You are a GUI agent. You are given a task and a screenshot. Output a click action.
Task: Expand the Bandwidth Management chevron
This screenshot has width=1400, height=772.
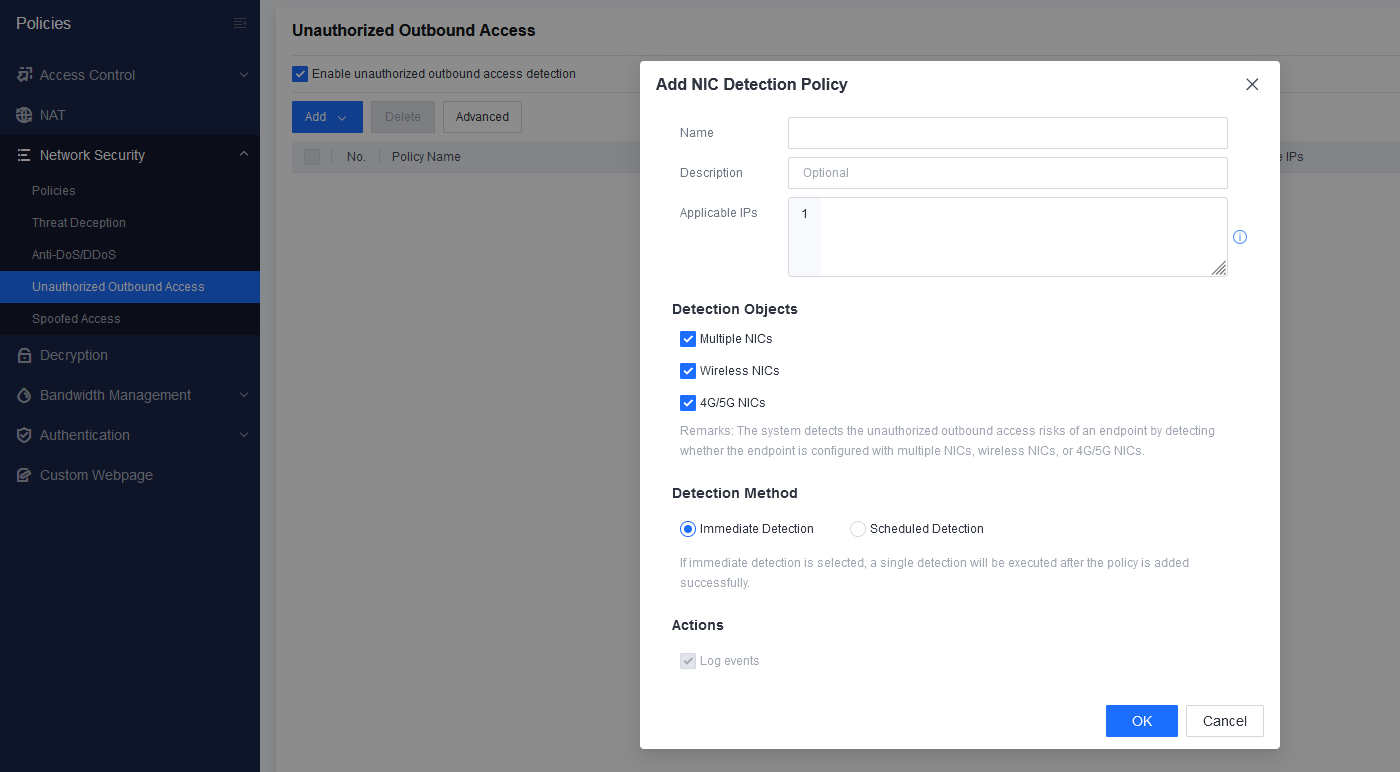244,395
